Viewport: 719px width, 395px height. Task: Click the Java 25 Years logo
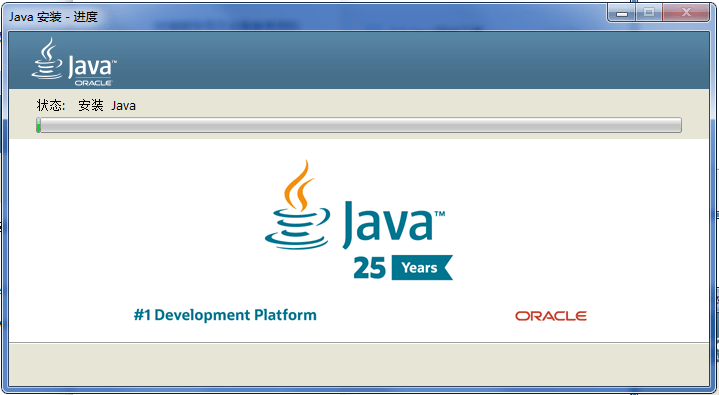[359, 220]
